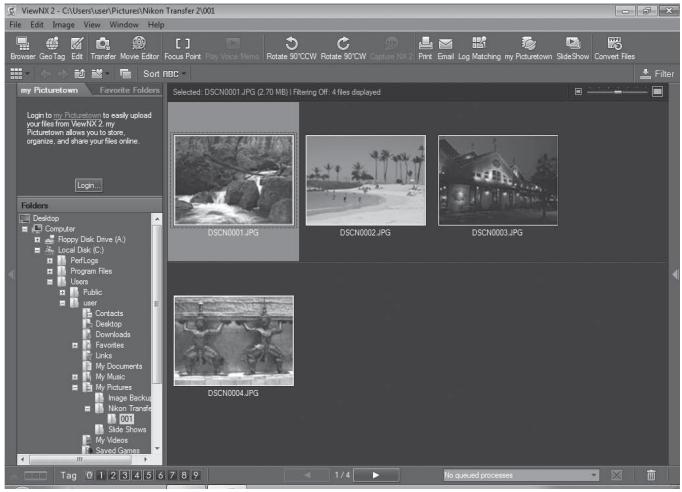Select thumbnail DSCN0004.JPG statue photo

tap(234, 341)
